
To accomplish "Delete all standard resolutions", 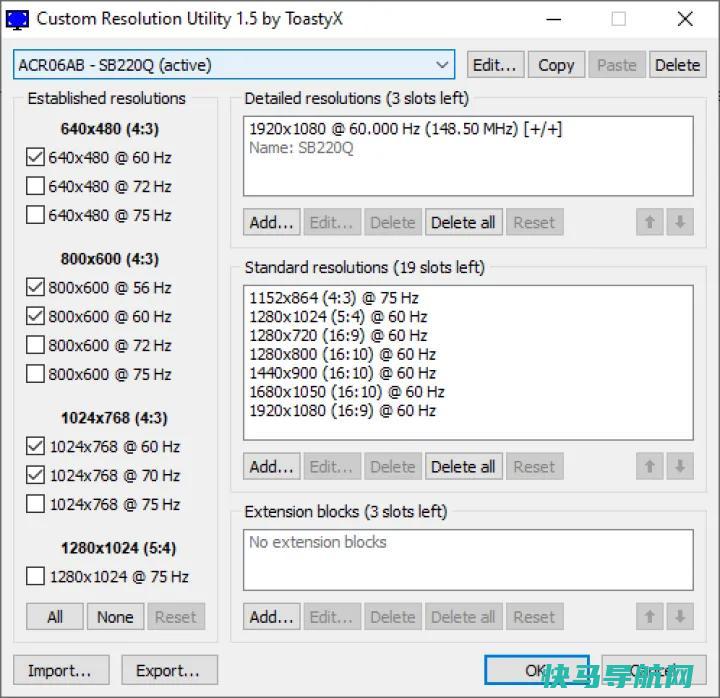I will pyautogui.click(x=464, y=467).
